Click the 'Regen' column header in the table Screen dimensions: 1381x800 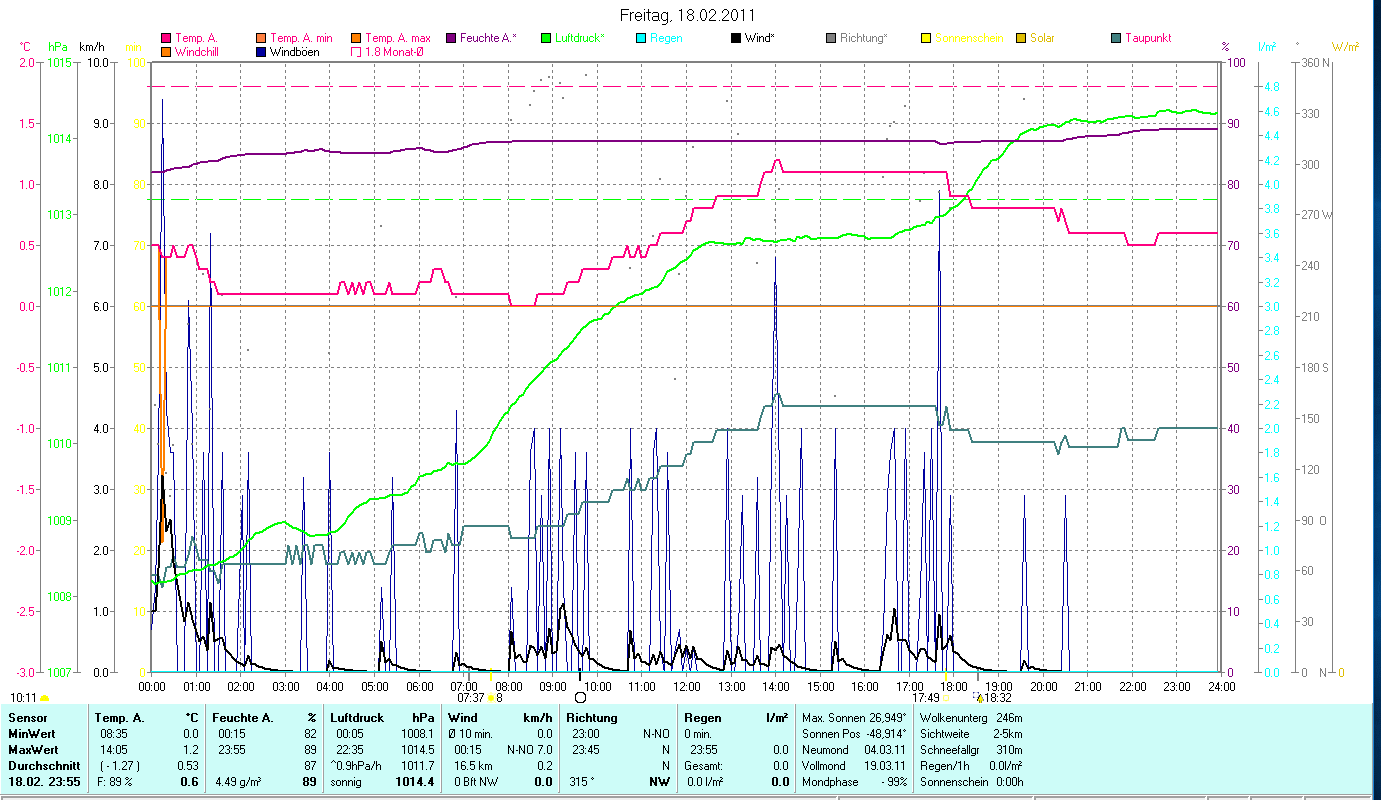[702, 718]
